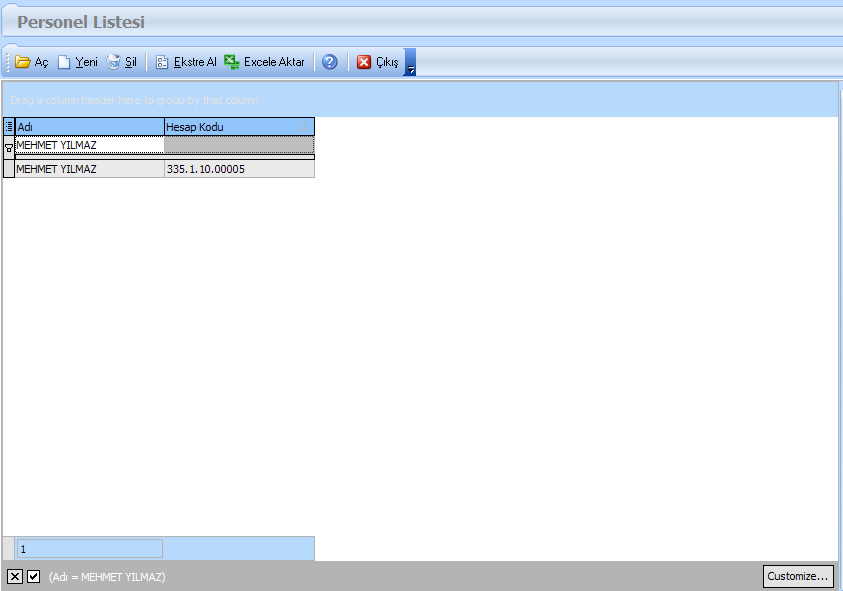Click the Sil recycle bin icon
This screenshot has height=591, width=843.
[114, 62]
